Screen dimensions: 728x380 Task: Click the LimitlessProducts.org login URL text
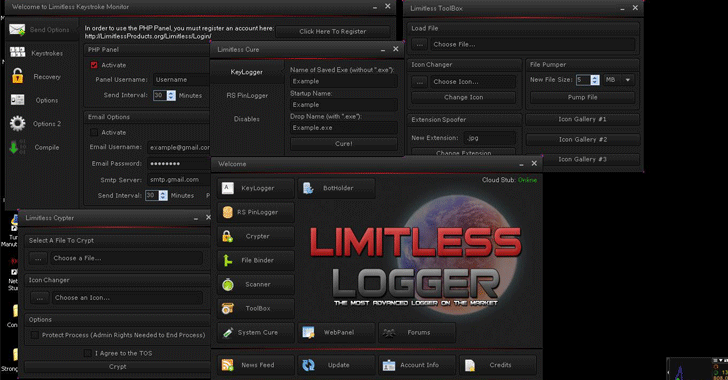coord(148,36)
